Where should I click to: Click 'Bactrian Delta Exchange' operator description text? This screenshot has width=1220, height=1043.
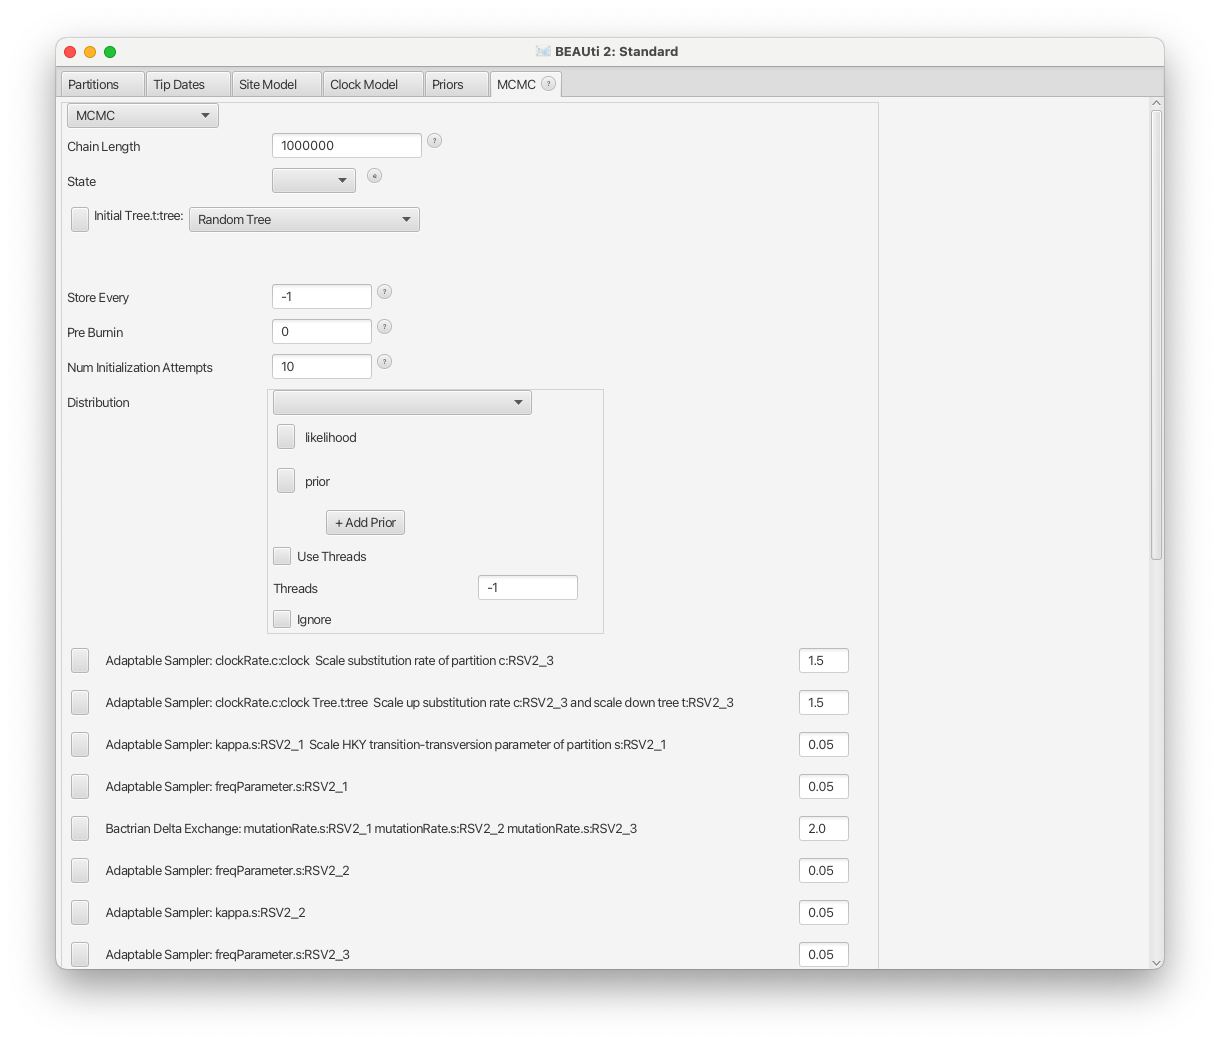[x=371, y=828]
